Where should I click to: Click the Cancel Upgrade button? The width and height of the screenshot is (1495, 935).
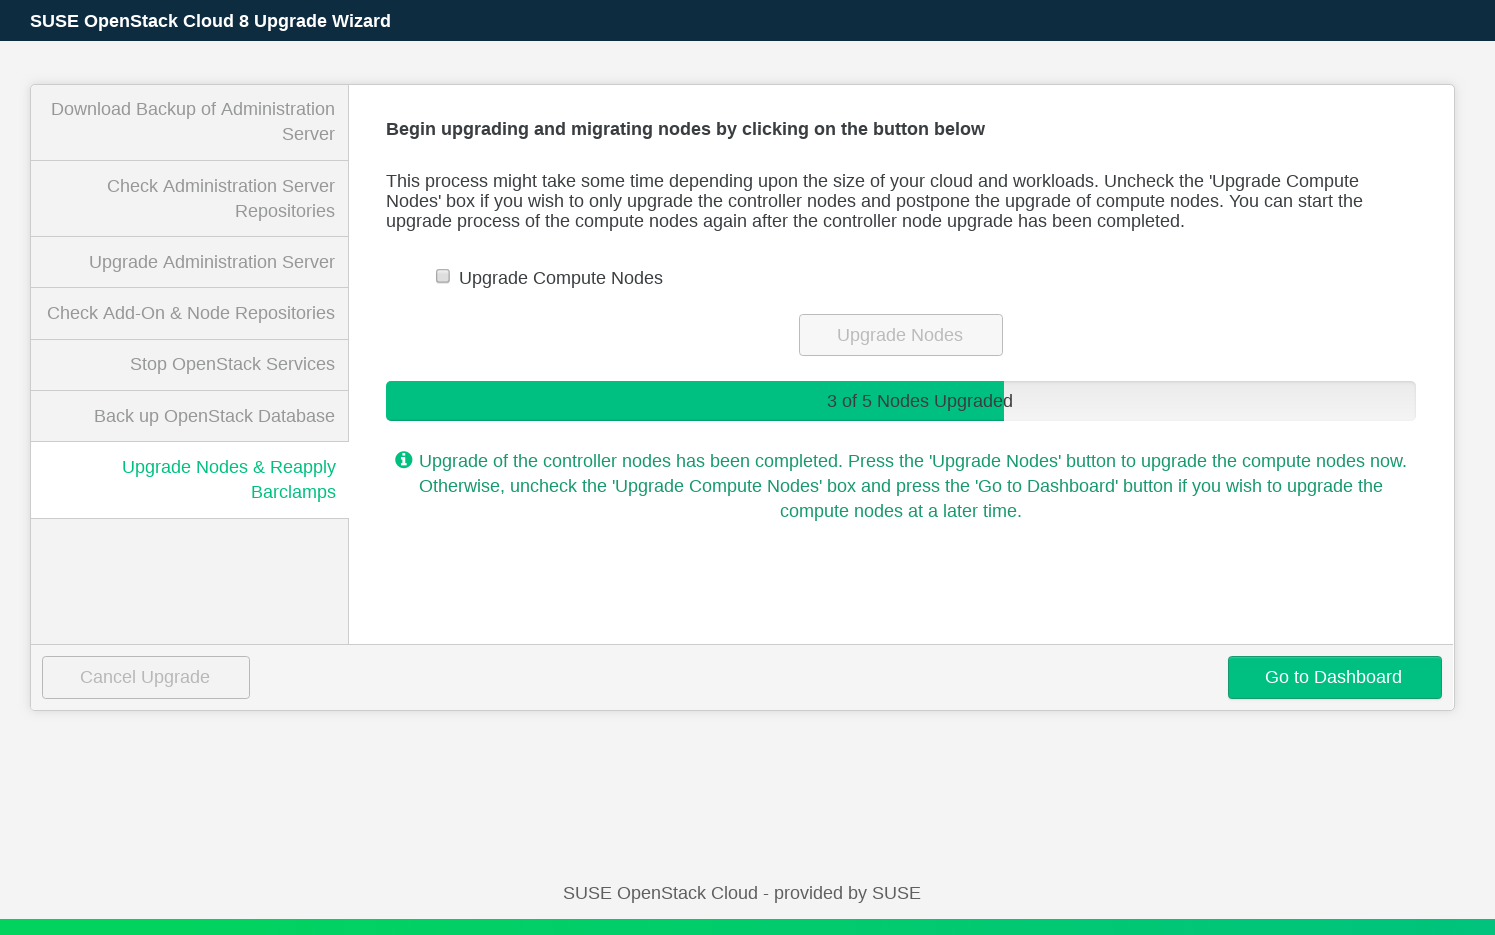(146, 677)
